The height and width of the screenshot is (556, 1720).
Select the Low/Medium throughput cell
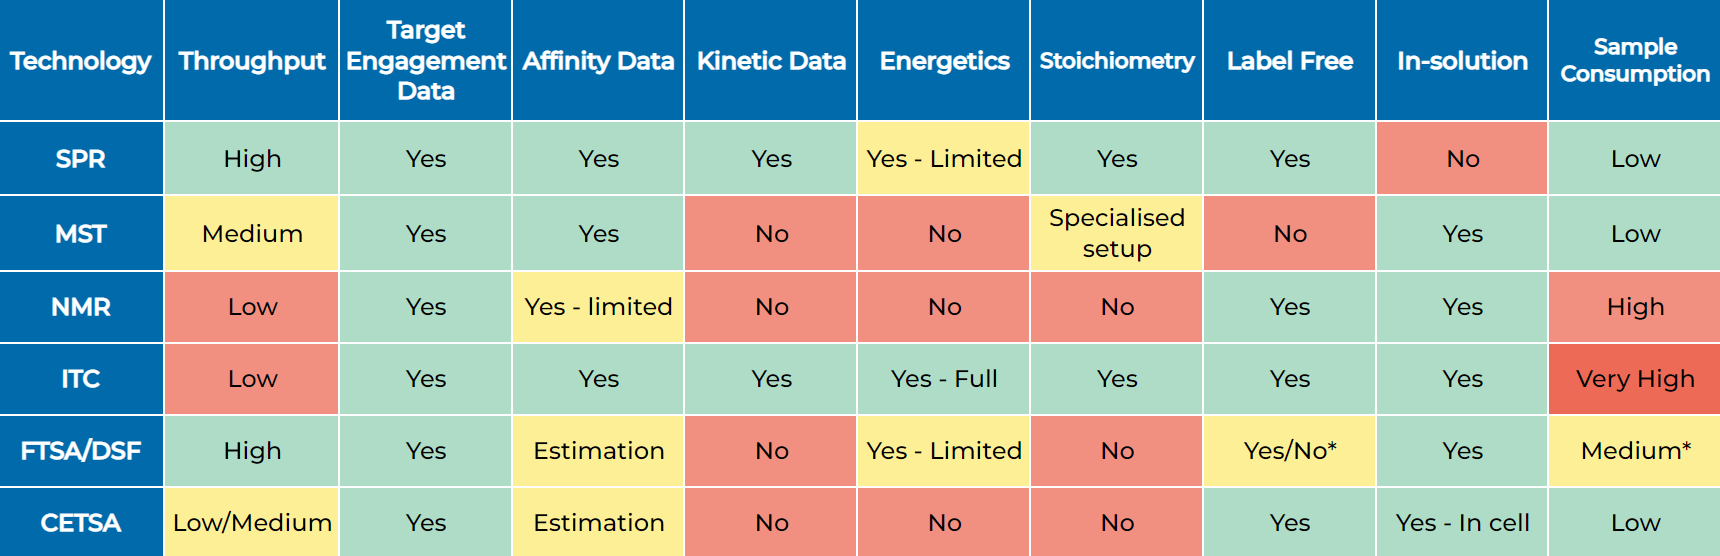[x=252, y=523]
